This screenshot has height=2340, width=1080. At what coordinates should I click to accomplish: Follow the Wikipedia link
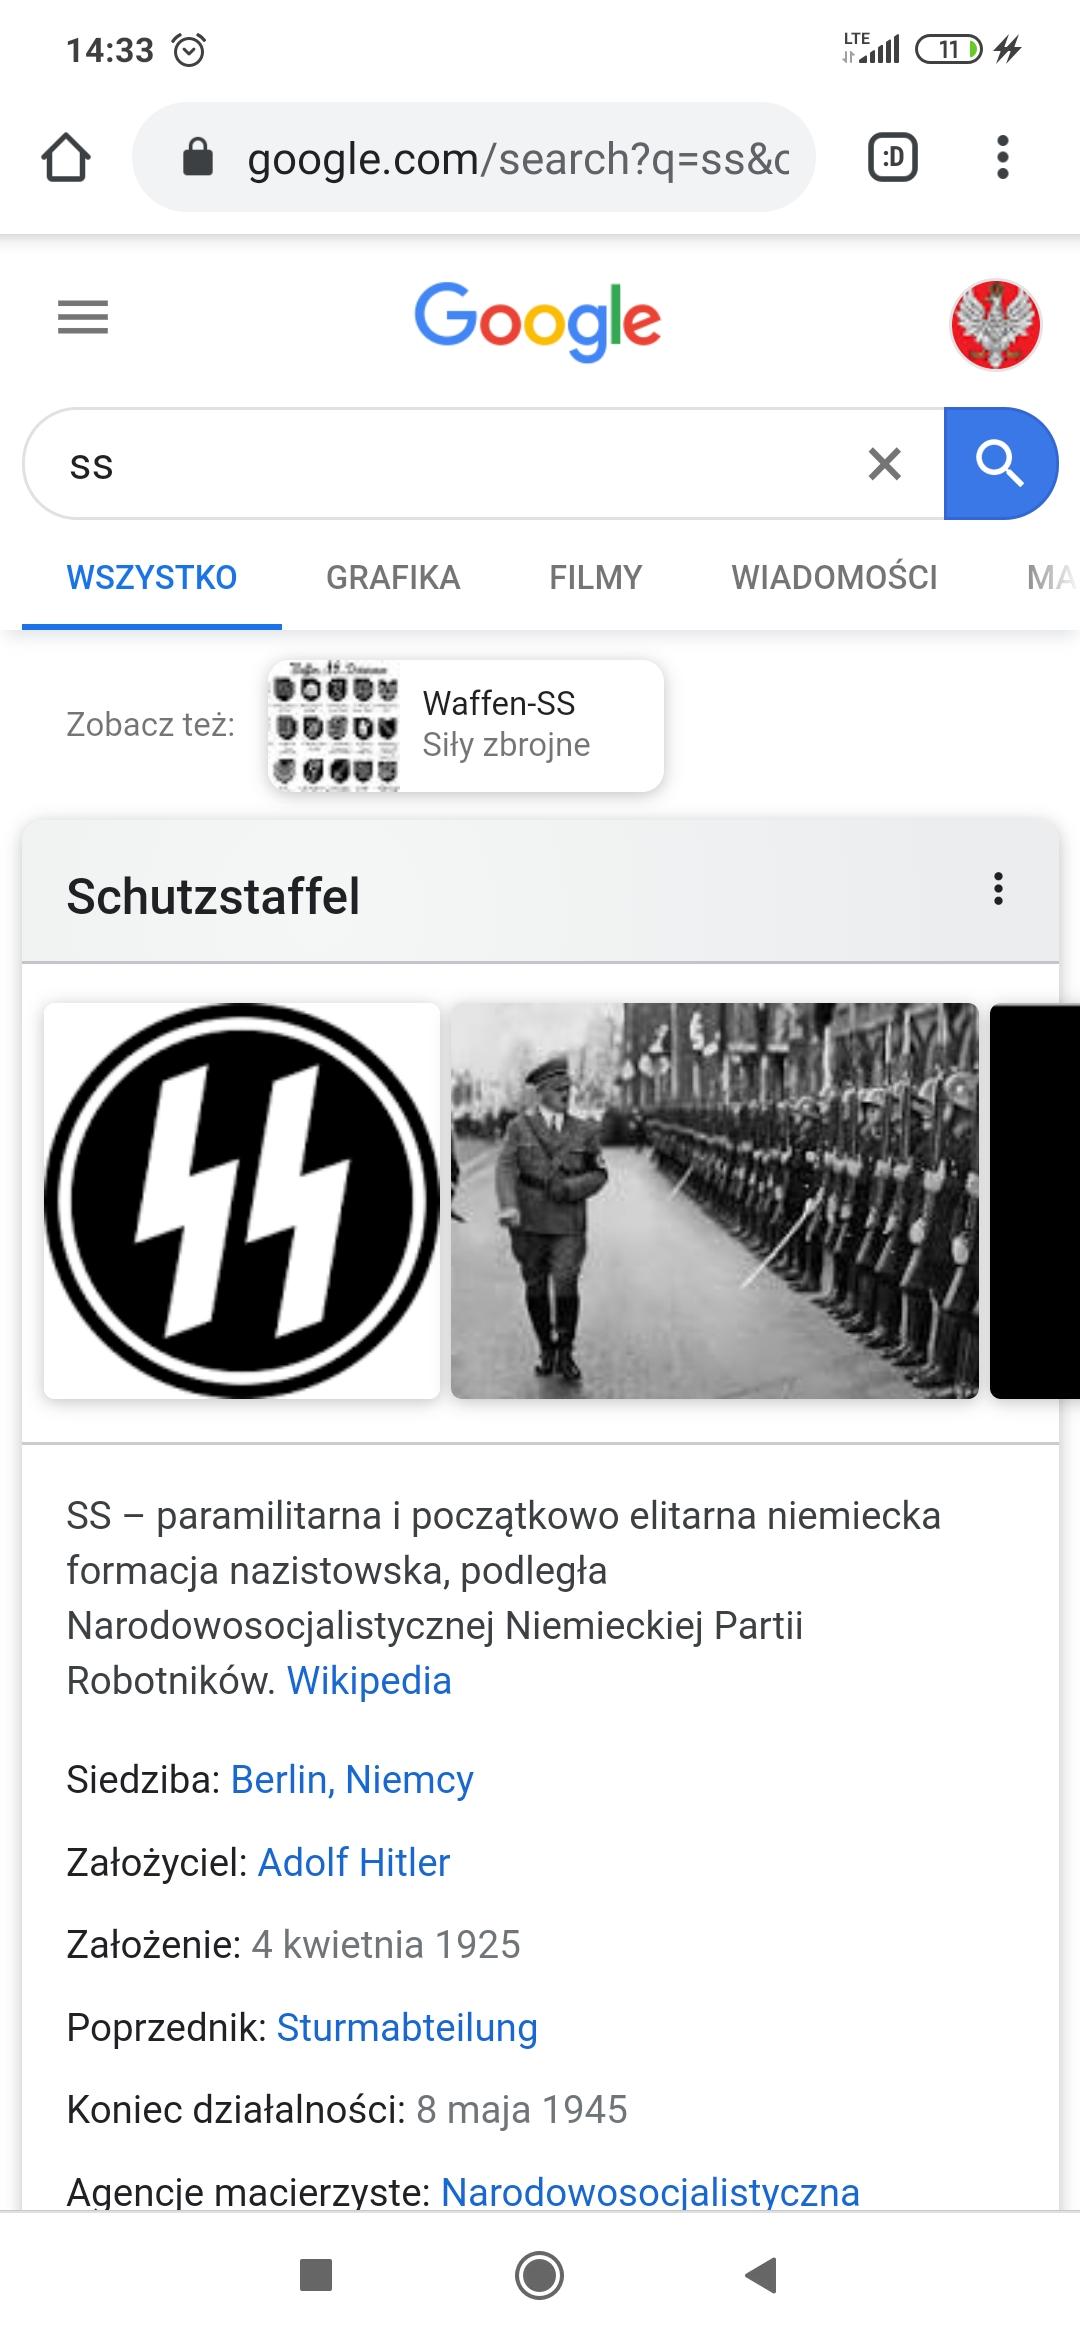[369, 1680]
